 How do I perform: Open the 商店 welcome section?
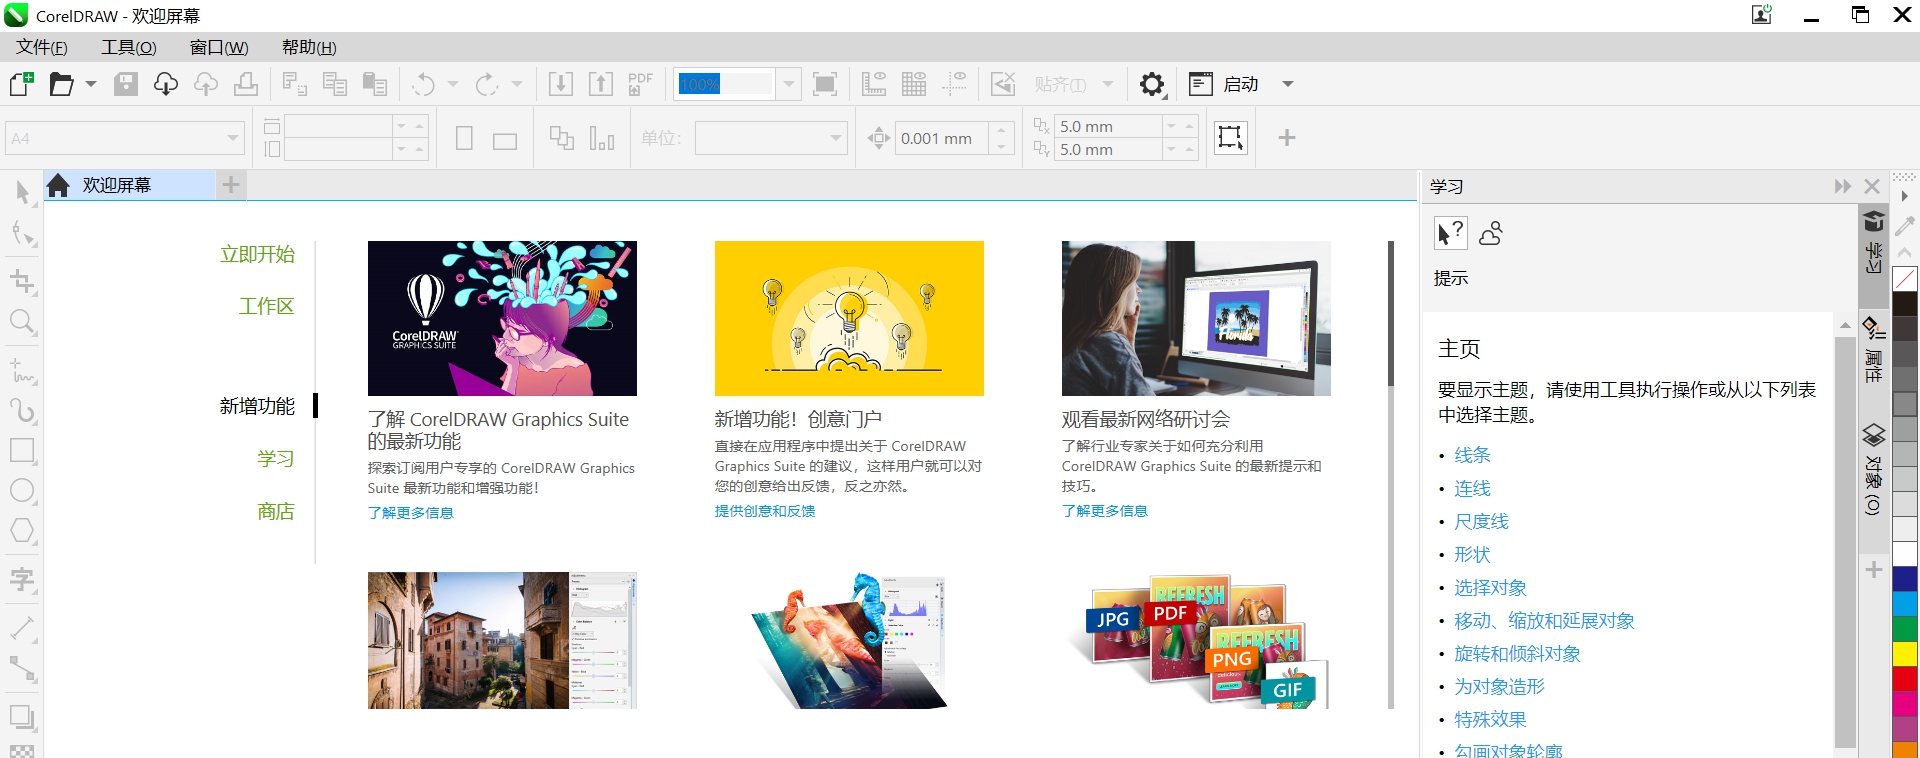click(x=275, y=511)
